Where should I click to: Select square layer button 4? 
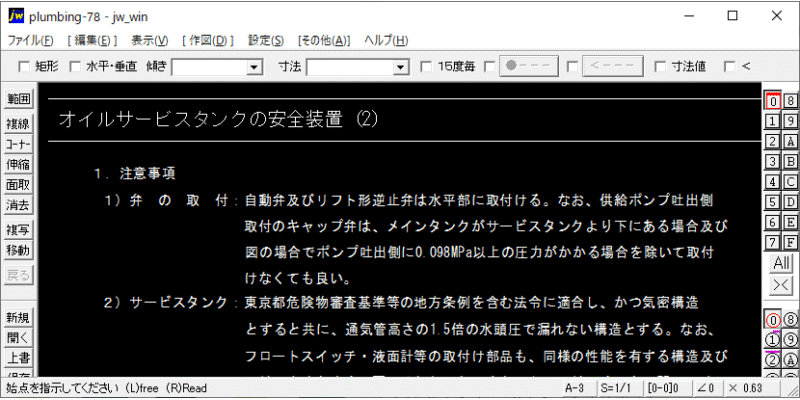(773, 181)
